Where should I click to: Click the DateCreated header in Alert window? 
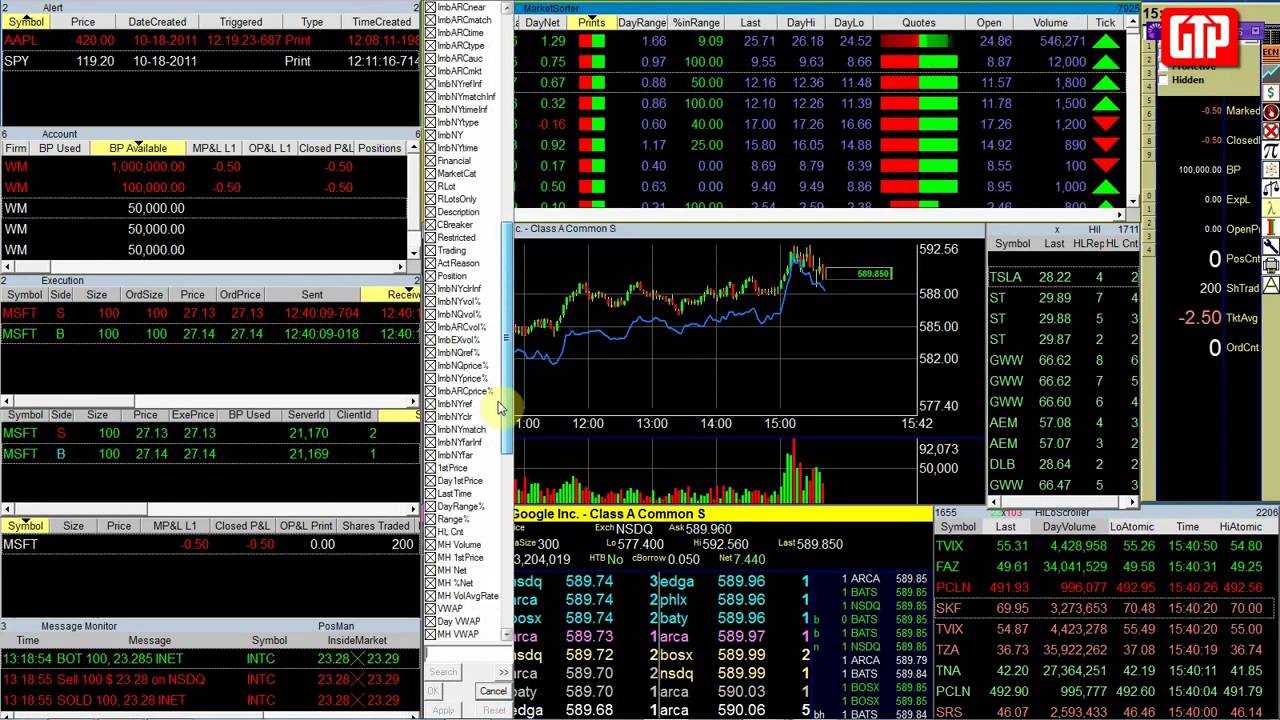tap(157, 22)
